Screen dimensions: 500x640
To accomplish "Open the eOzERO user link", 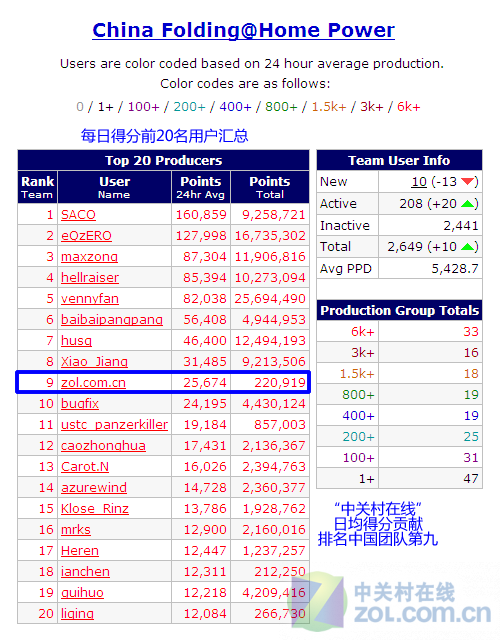I will [86, 236].
